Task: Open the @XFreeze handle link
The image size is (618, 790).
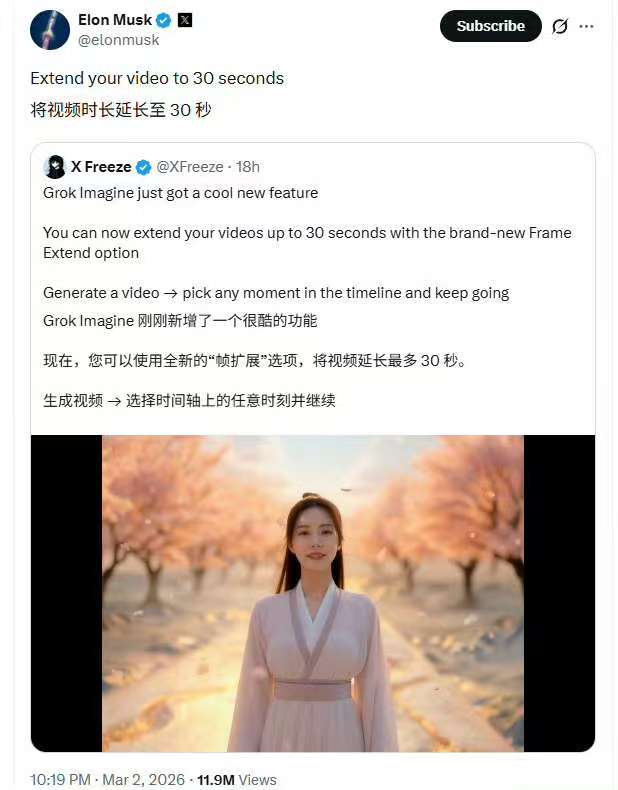Action: pyautogui.click(x=190, y=167)
